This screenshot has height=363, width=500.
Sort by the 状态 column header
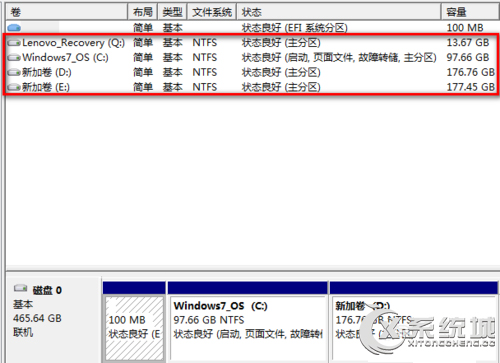click(x=339, y=12)
